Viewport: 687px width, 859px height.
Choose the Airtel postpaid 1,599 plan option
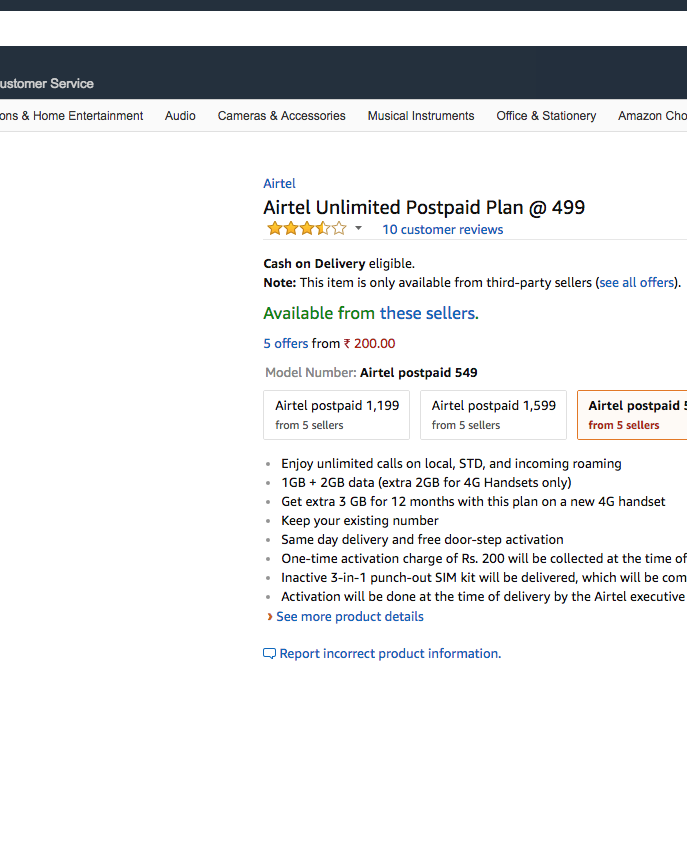pos(493,415)
